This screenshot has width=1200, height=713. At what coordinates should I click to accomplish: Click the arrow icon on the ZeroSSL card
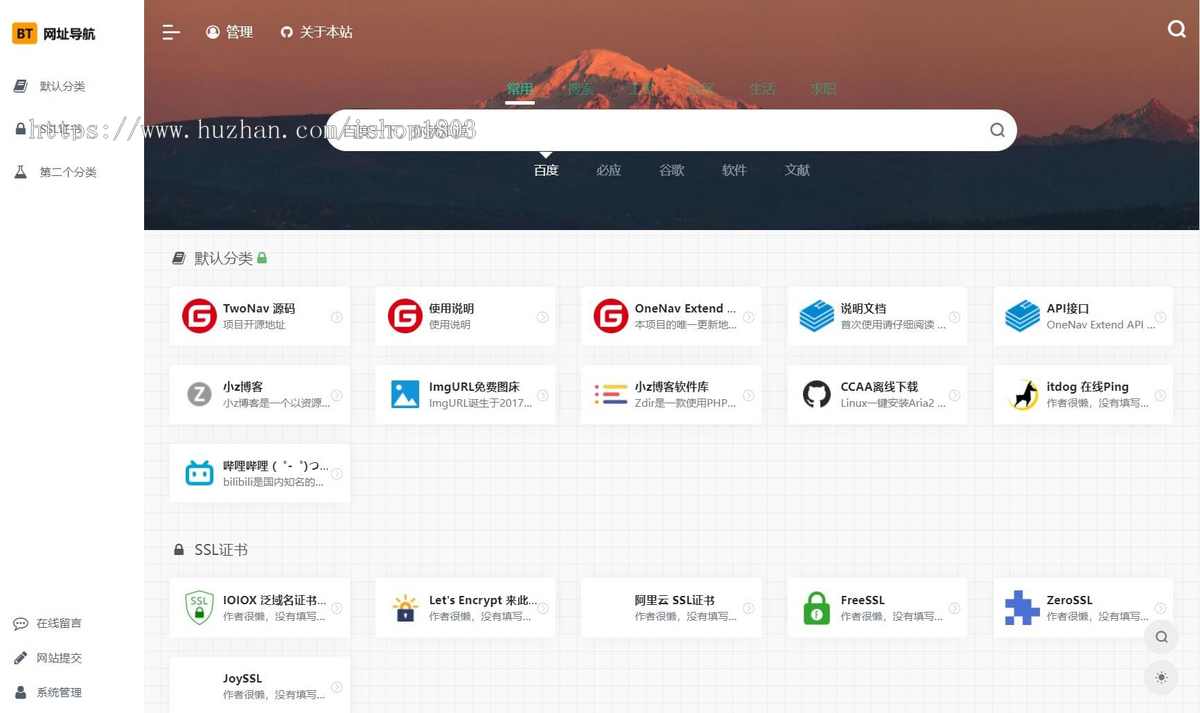(1161, 608)
